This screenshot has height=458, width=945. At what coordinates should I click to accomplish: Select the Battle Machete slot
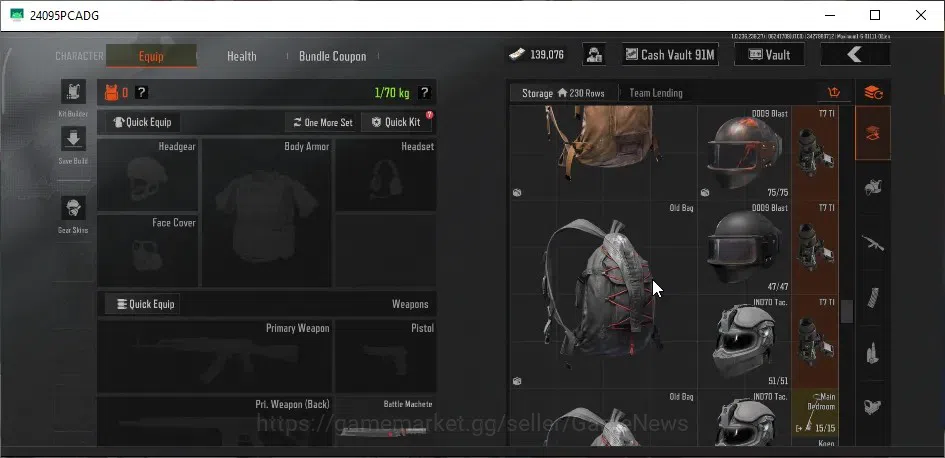coord(386,421)
